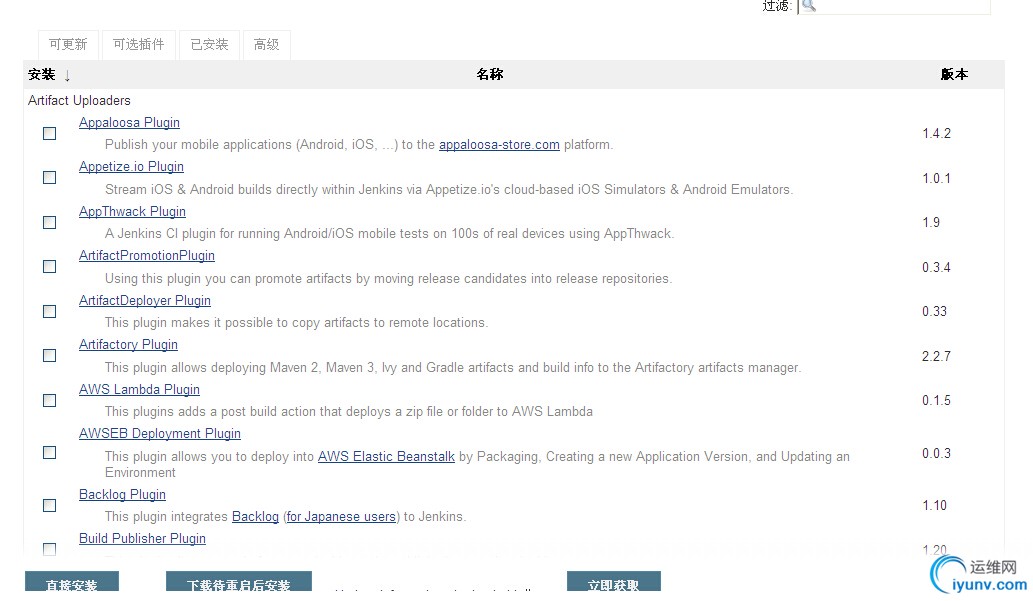
Task: Visit the ArtifactDeployer Plugin link
Action: 145,300
